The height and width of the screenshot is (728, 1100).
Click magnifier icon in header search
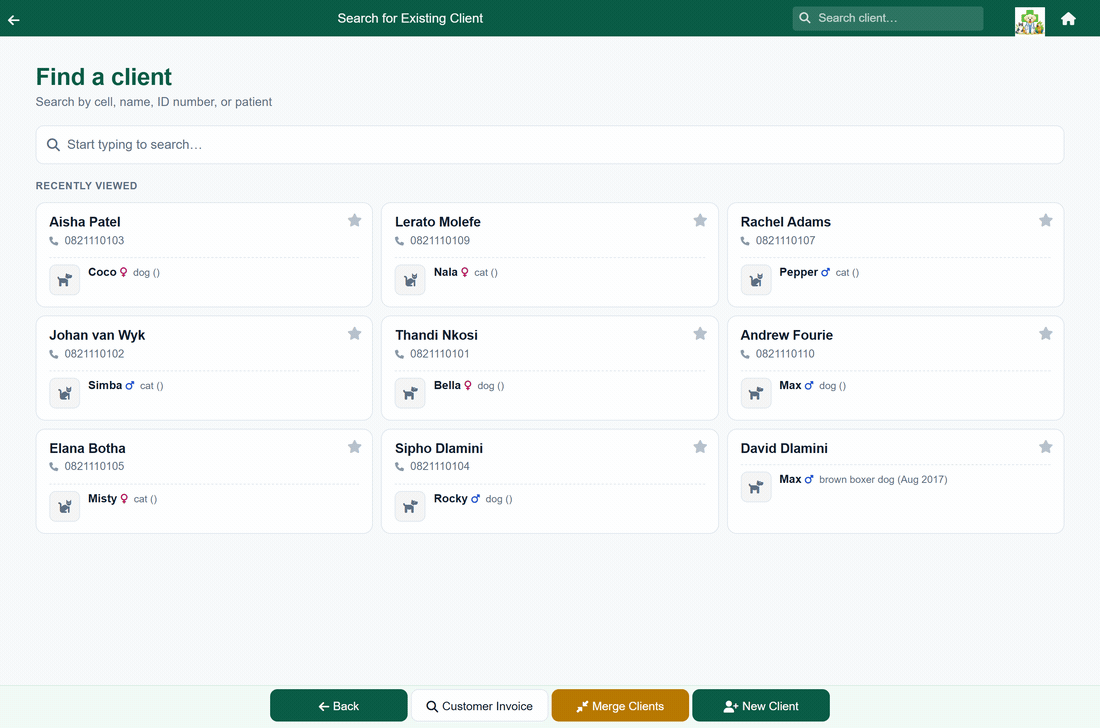tap(805, 18)
